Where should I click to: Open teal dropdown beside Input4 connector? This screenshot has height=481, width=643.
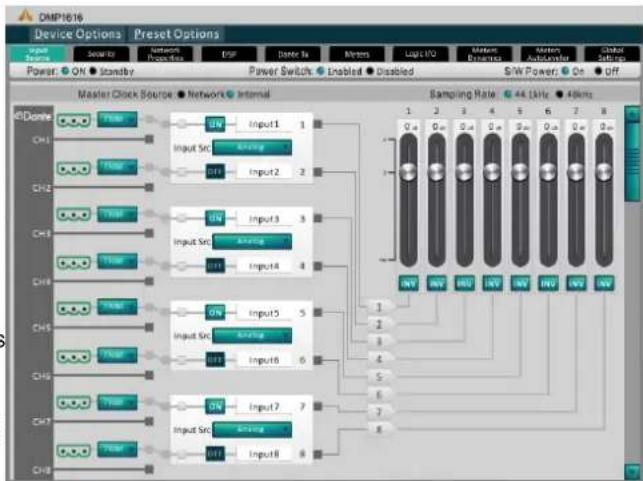[x=117, y=261]
